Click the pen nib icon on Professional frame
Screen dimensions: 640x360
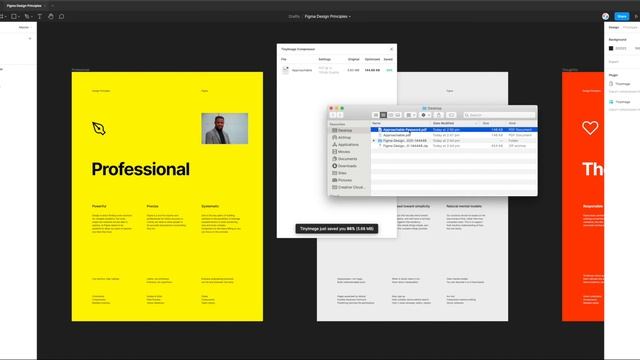pyautogui.click(x=98, y=129)
